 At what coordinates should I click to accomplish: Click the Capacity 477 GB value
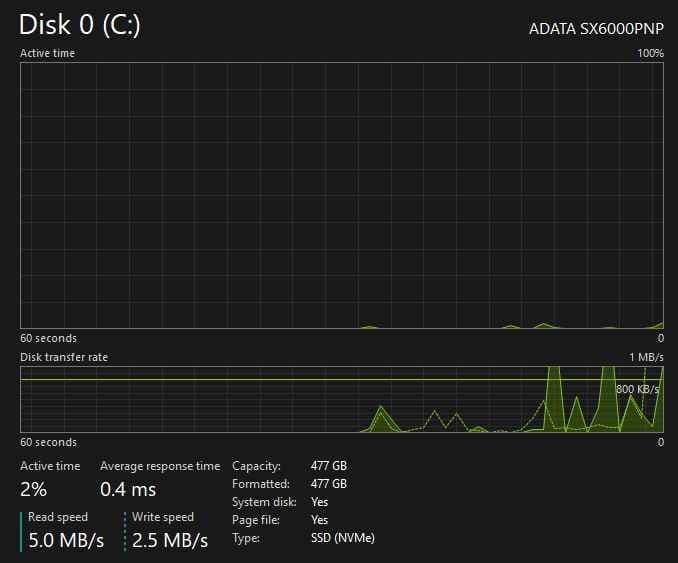tap(329, 466)
